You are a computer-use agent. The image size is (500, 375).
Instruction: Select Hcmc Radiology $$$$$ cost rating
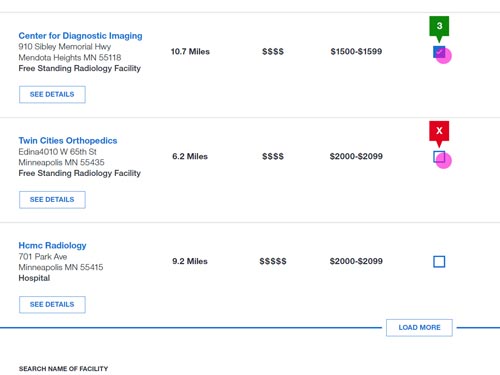[273, 261]
